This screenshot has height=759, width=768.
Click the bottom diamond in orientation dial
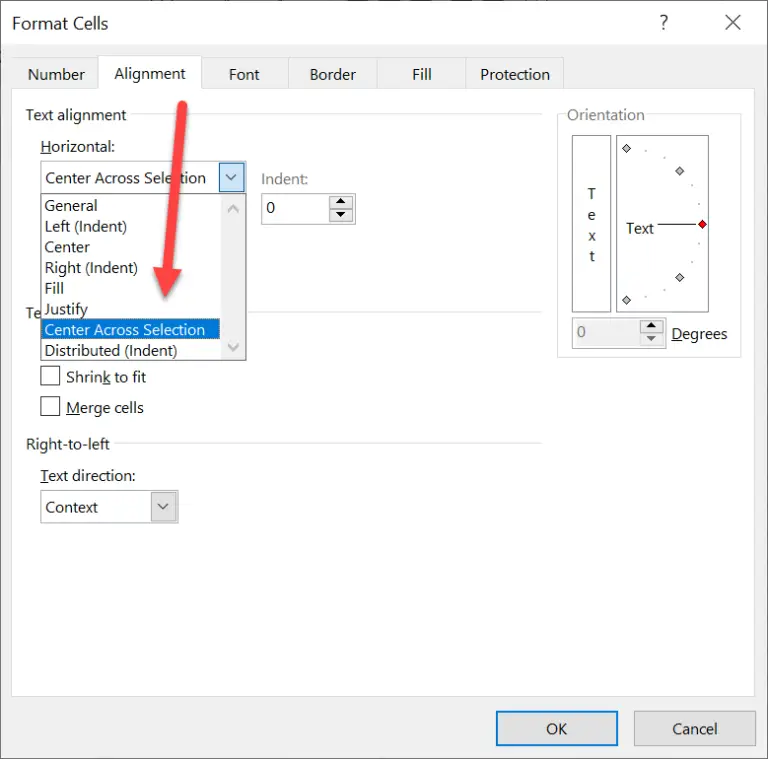(626, 300)
